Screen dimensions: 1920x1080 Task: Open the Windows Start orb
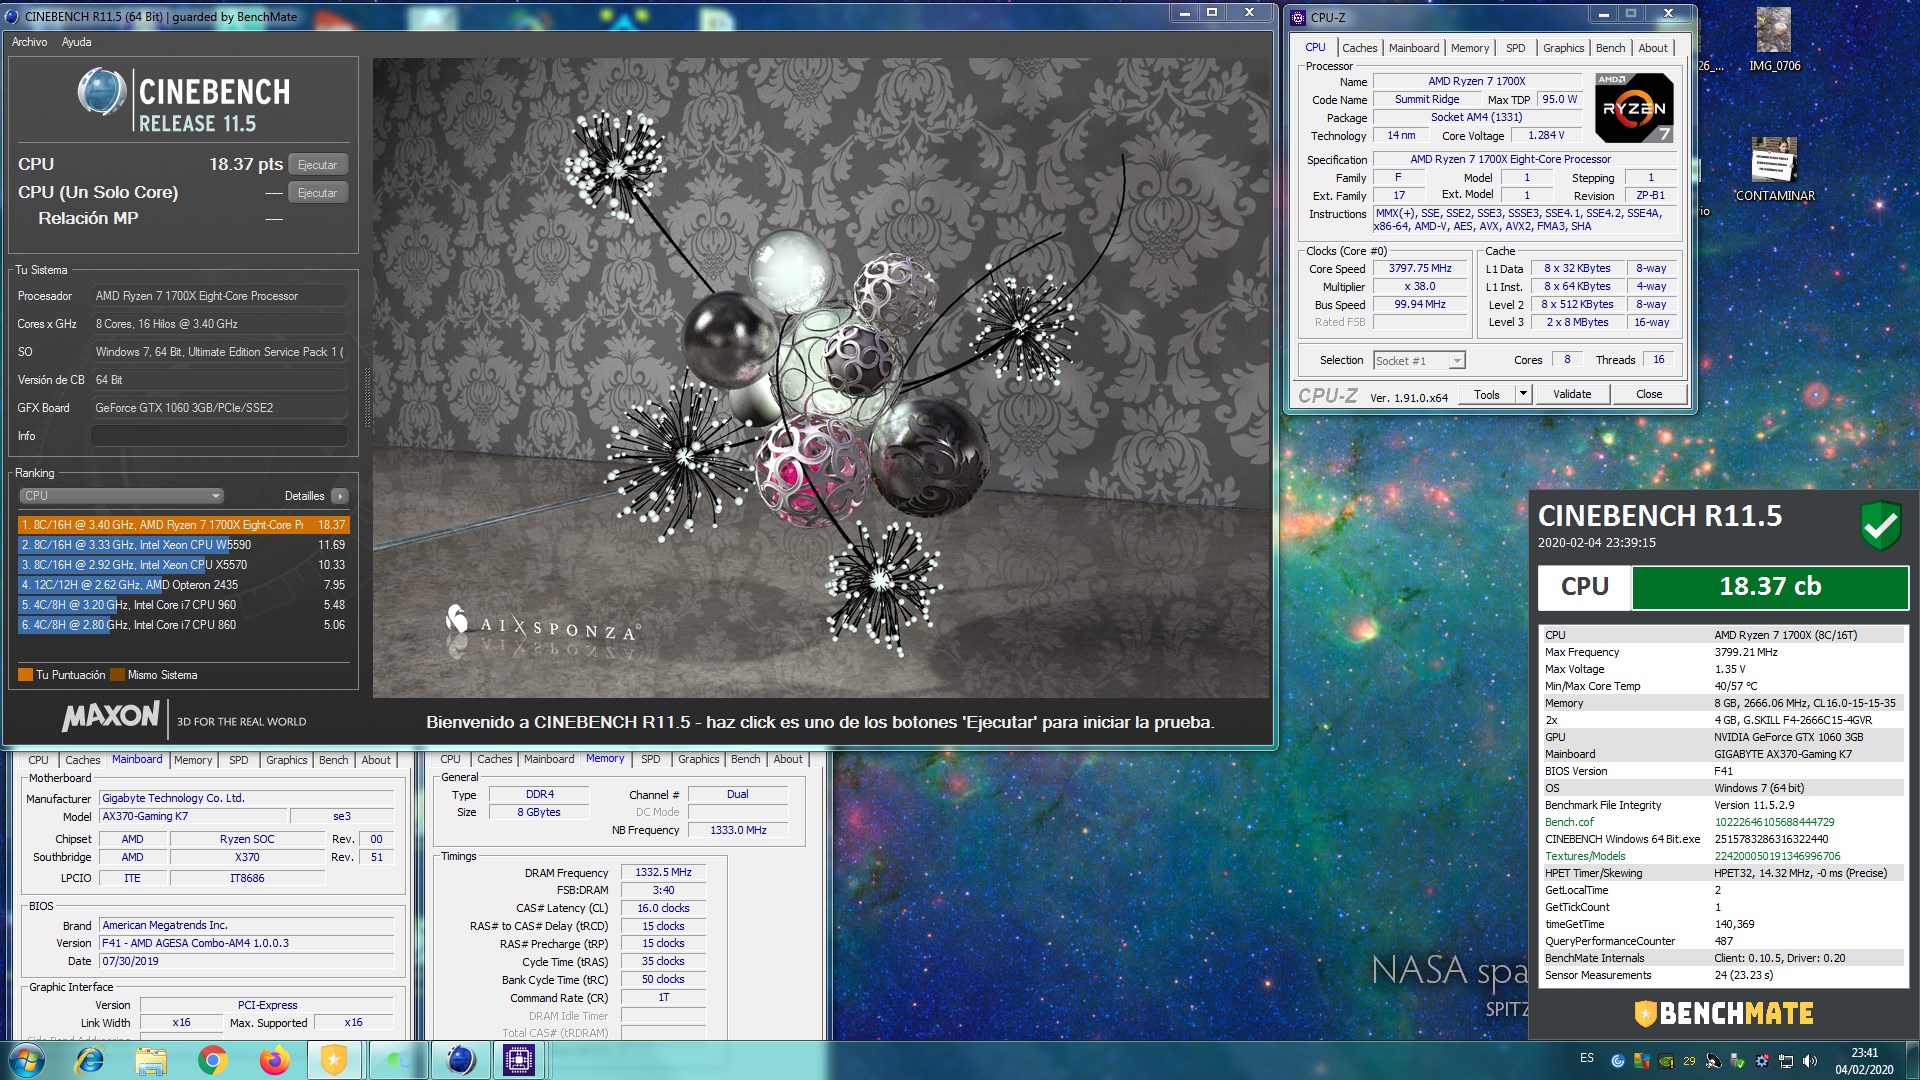(x=27, y=1060)
